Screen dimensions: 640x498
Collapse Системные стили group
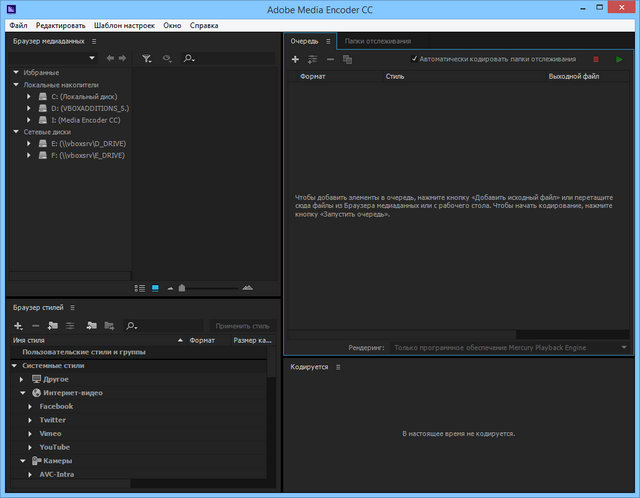[x=14, y=366]
